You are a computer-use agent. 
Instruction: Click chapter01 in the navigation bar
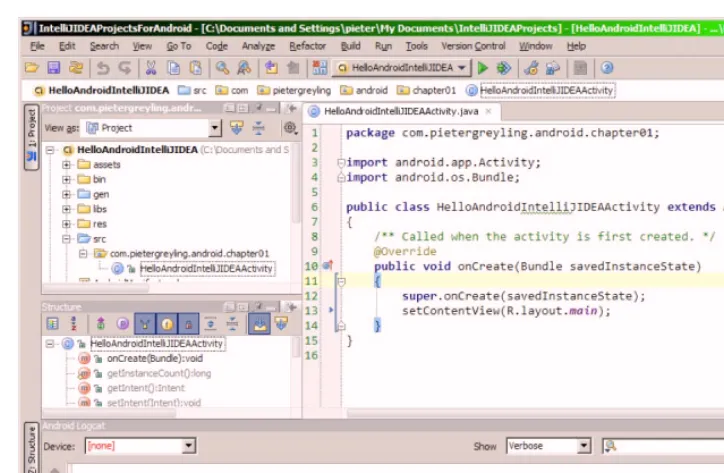pos(427,91)
